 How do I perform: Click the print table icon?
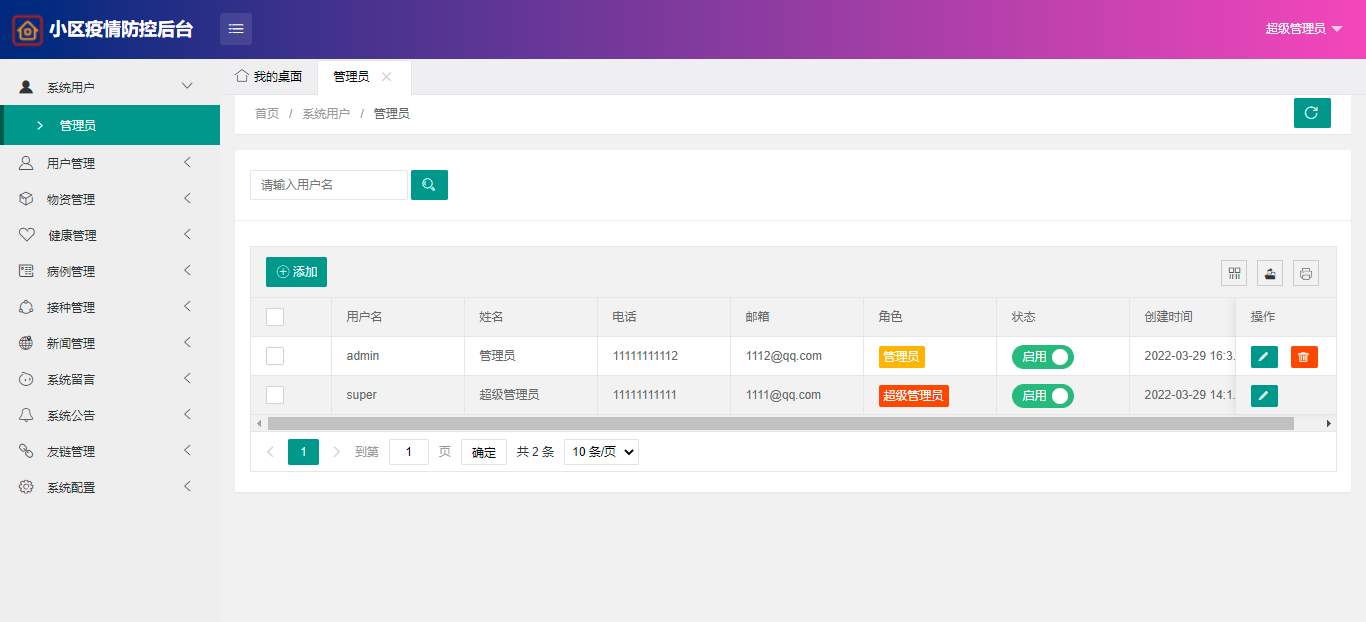[x=1306, y=273]
